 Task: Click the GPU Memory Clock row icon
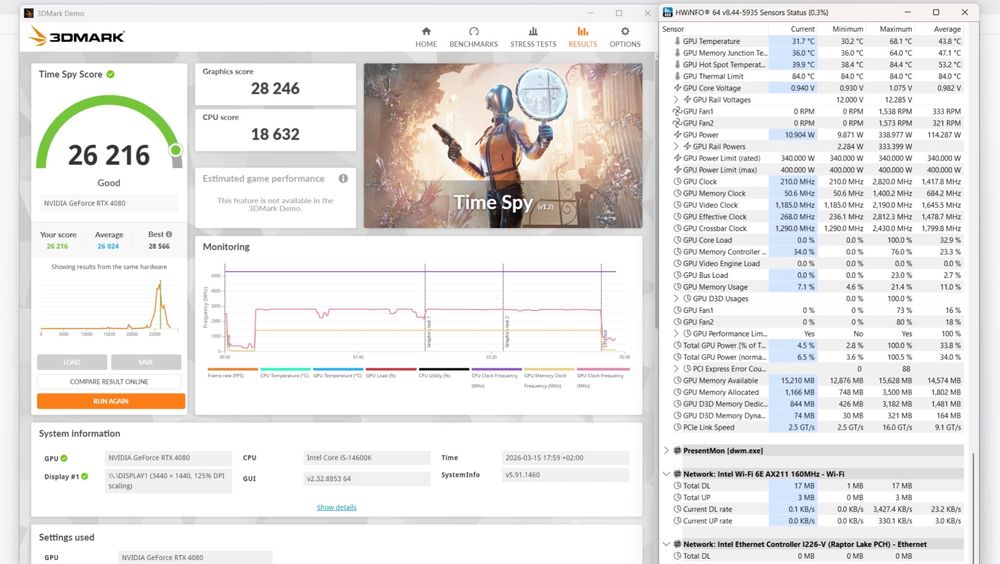point(677,193)
